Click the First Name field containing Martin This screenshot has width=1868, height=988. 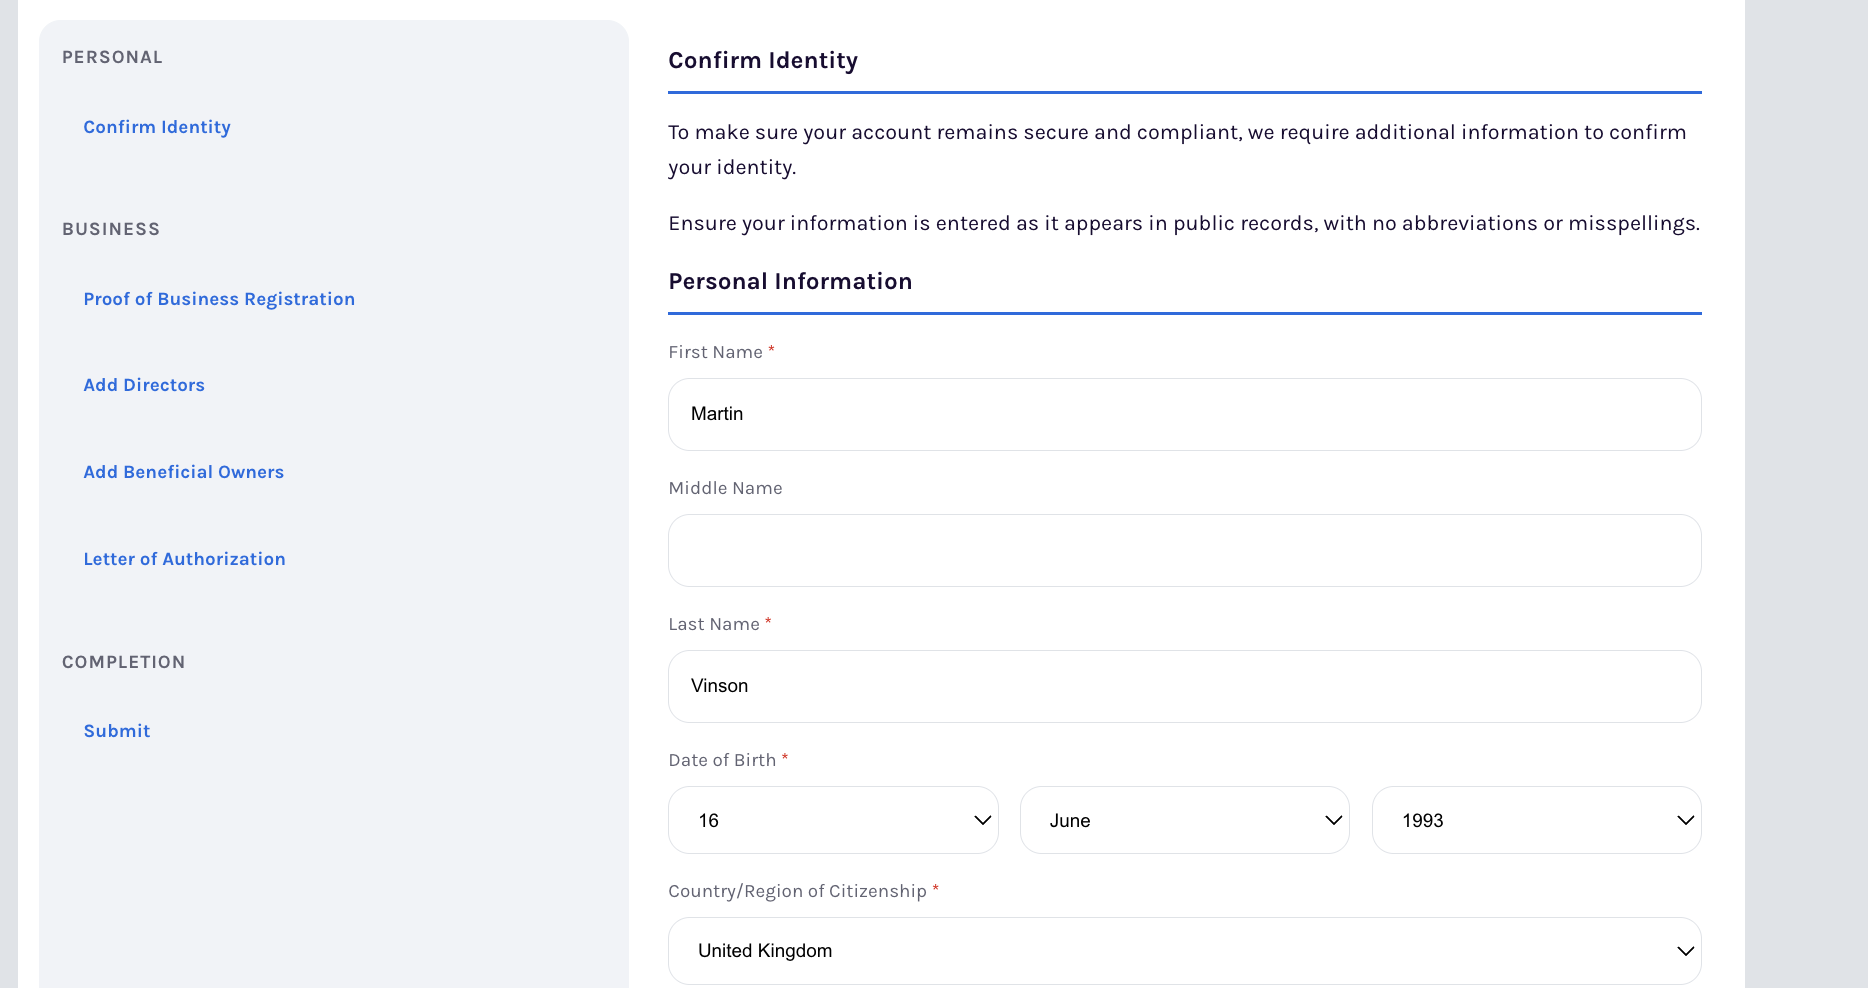coord(1184,414)
